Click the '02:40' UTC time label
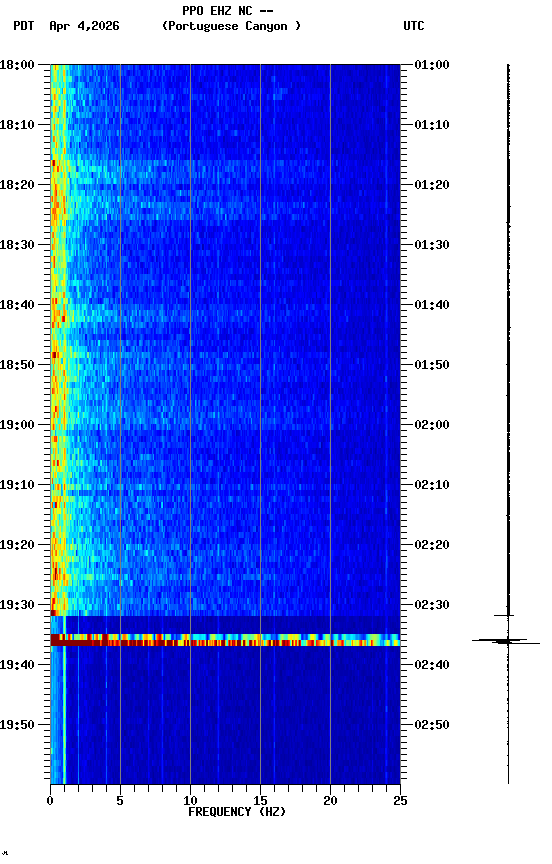552x864 pixels. pos(432,666)
